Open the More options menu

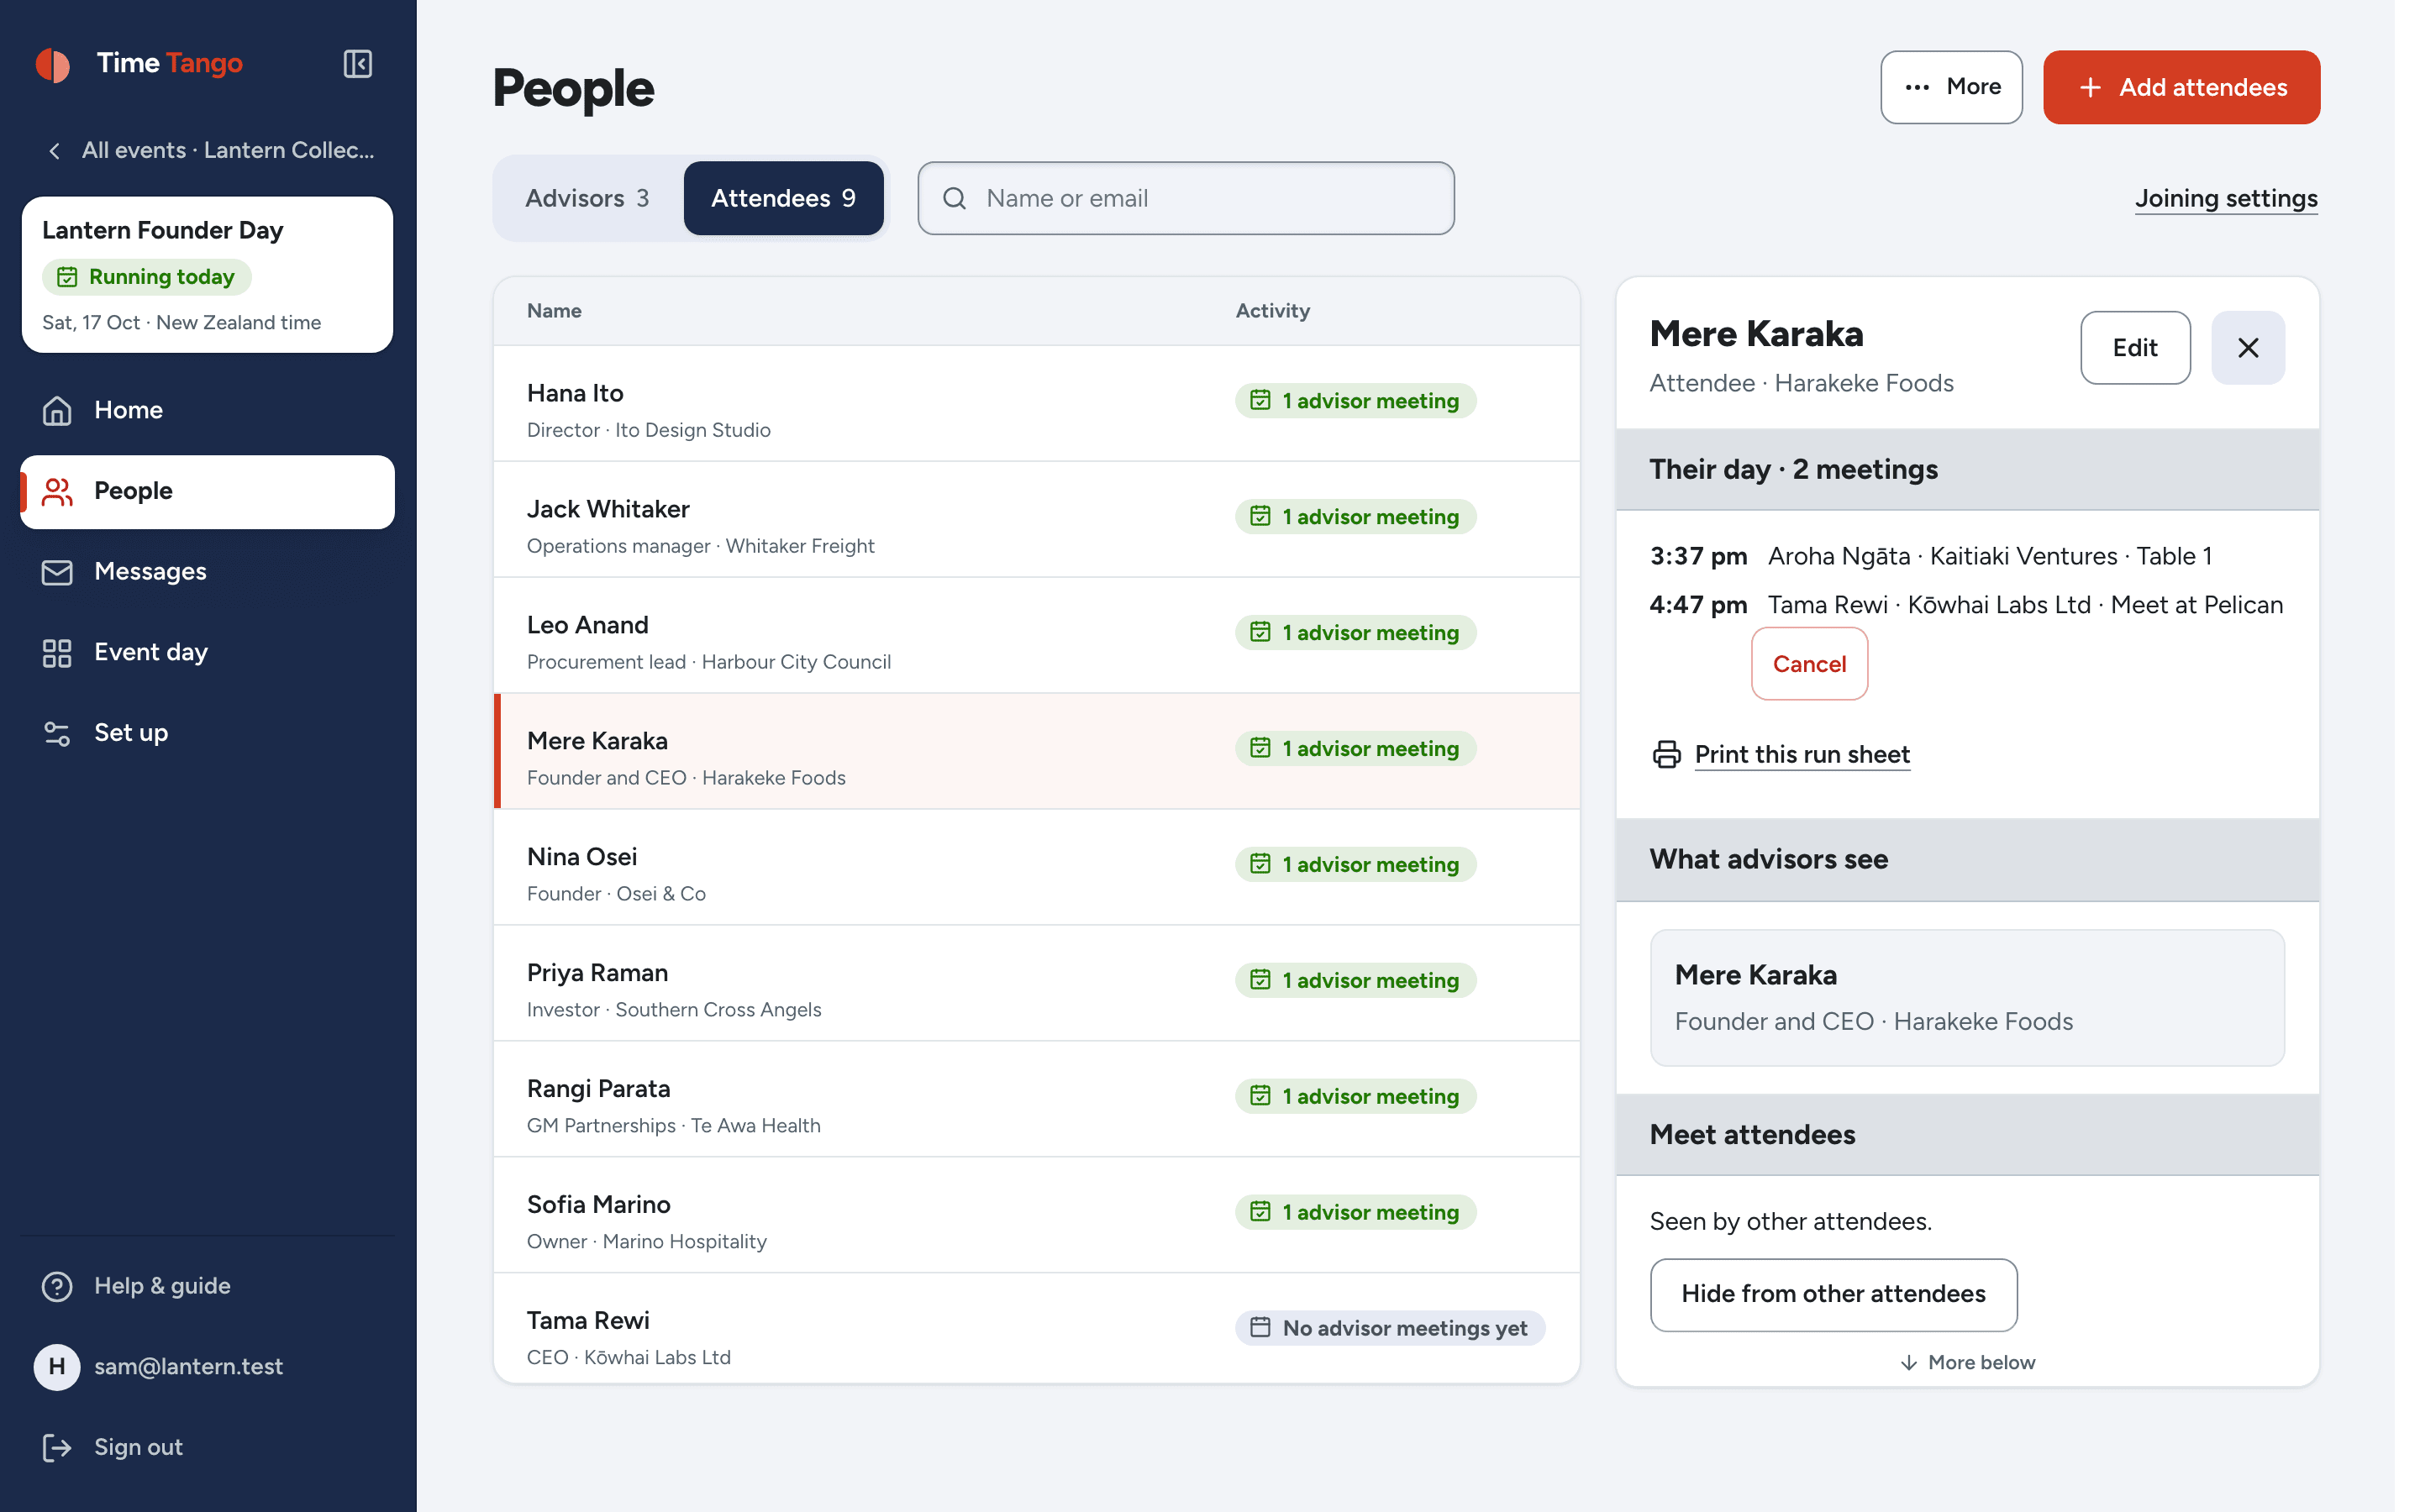tap(1951, 87)
